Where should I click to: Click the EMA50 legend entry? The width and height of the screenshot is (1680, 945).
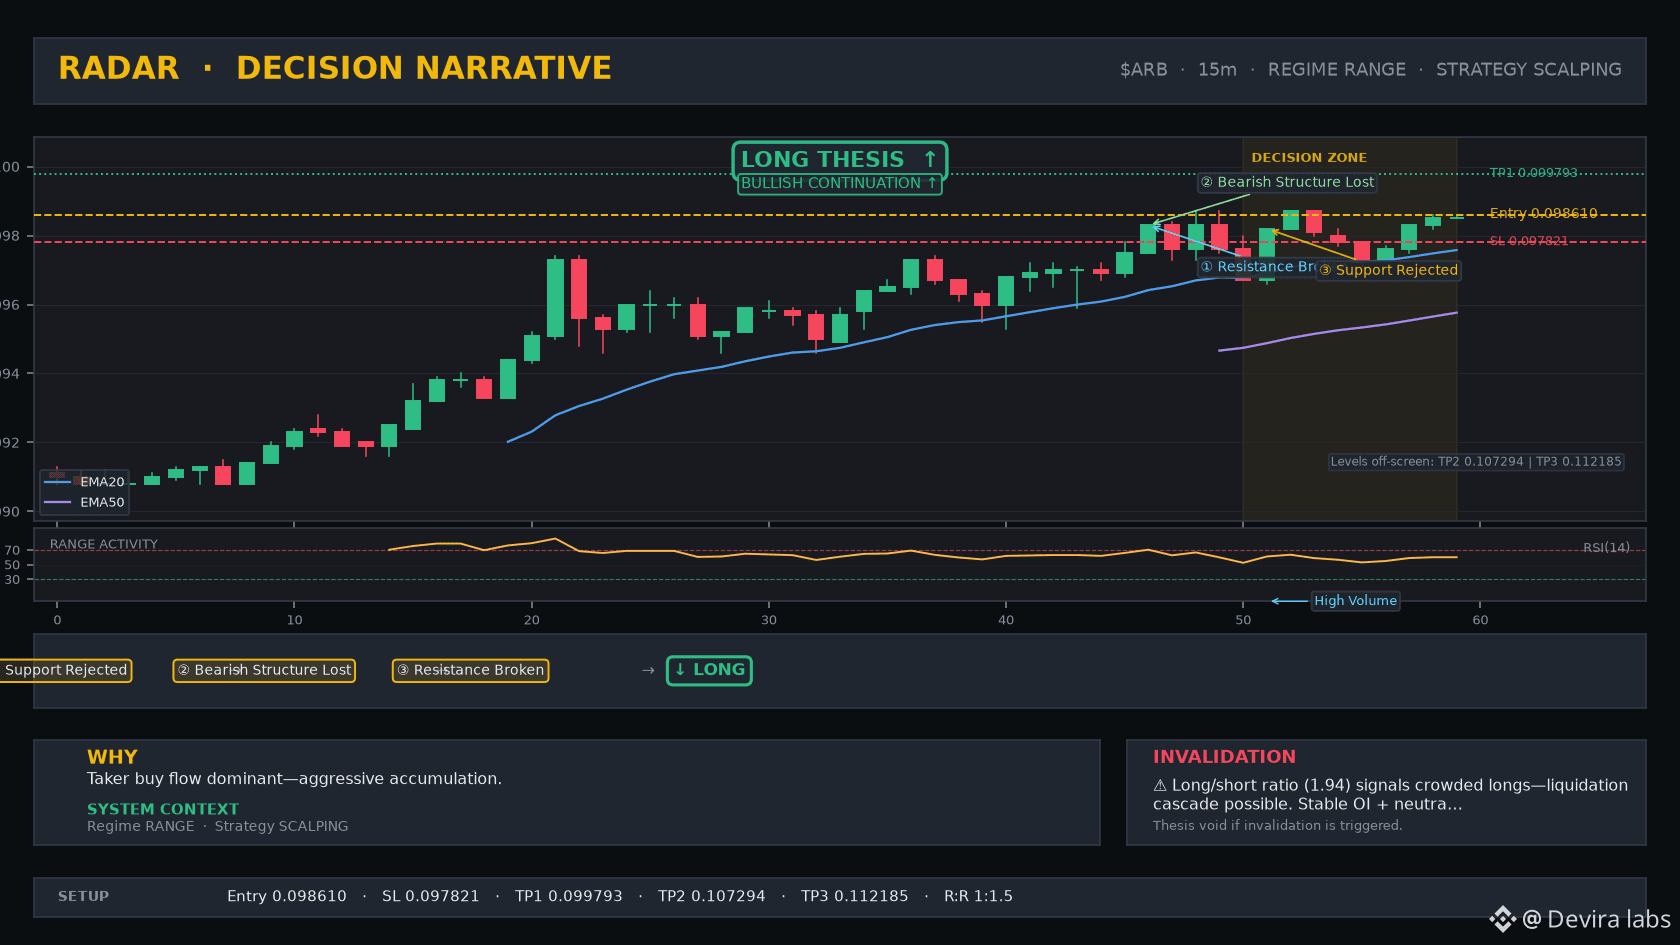tap(84, 502)
